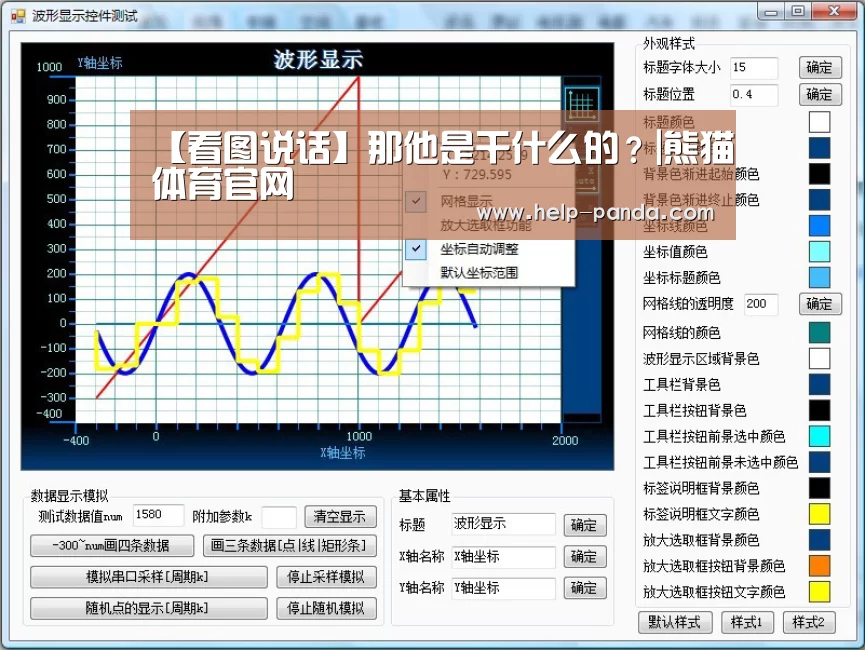This screenshot has height=650, width=865.
Task: Click the 停止随机模拟 button
Action: pos(326,608)
